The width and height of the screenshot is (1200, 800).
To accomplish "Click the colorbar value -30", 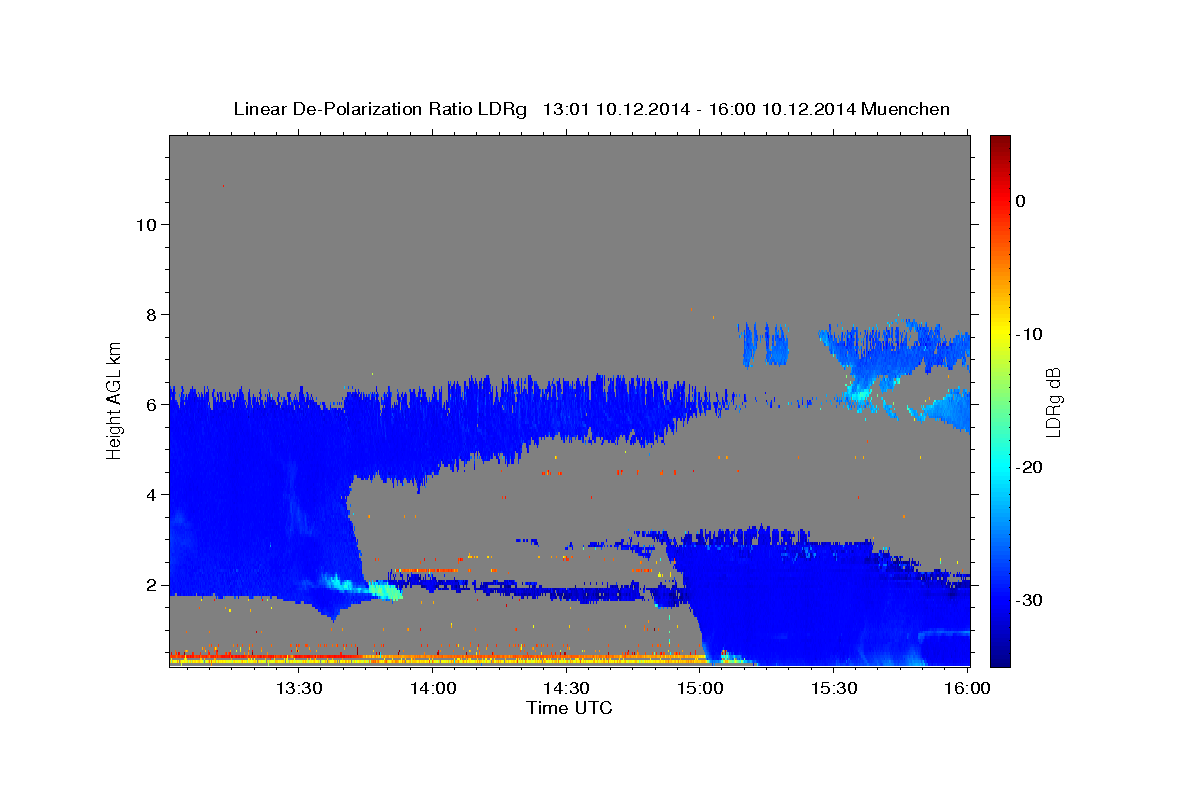I will [1029, 600].
